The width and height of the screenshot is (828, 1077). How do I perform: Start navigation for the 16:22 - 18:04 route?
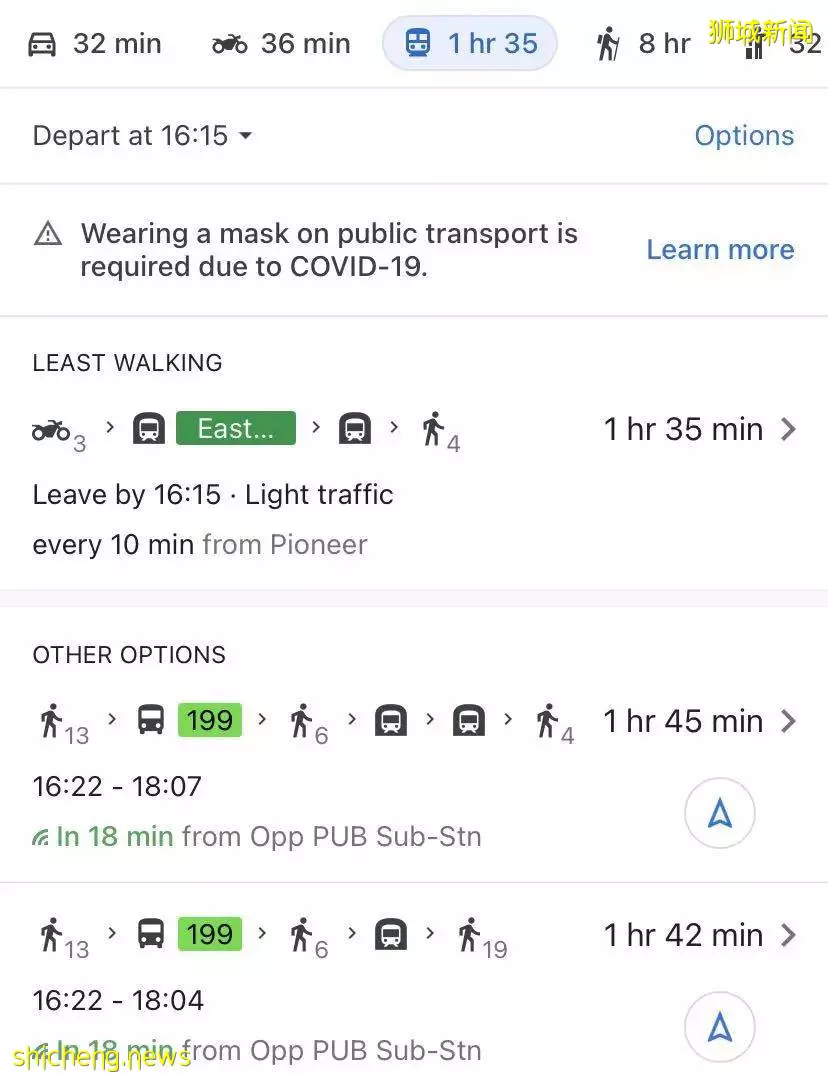[719, 1028]
